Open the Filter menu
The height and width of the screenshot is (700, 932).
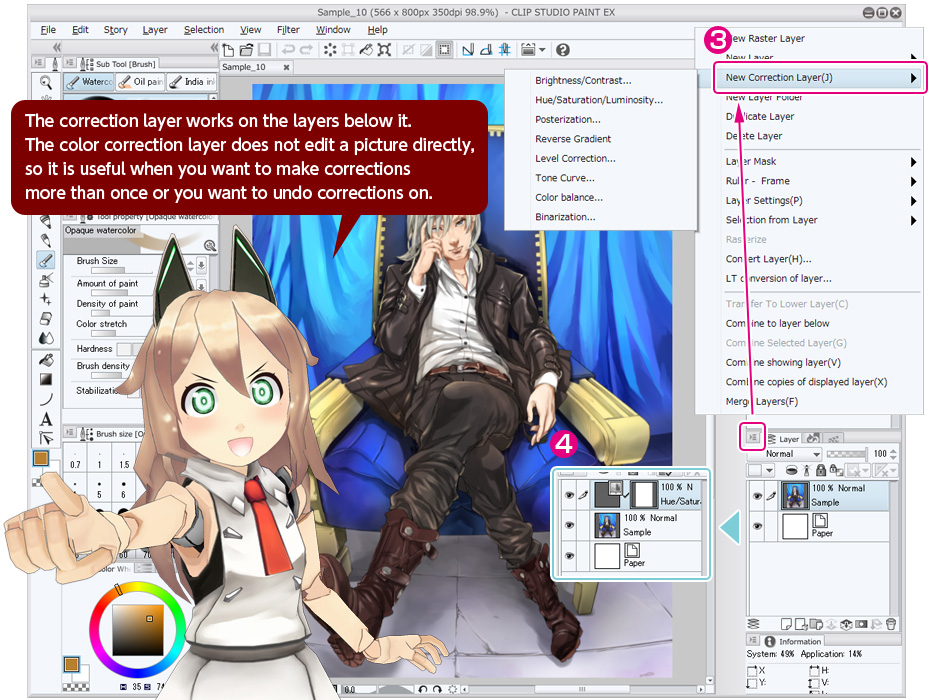[288, 30]
